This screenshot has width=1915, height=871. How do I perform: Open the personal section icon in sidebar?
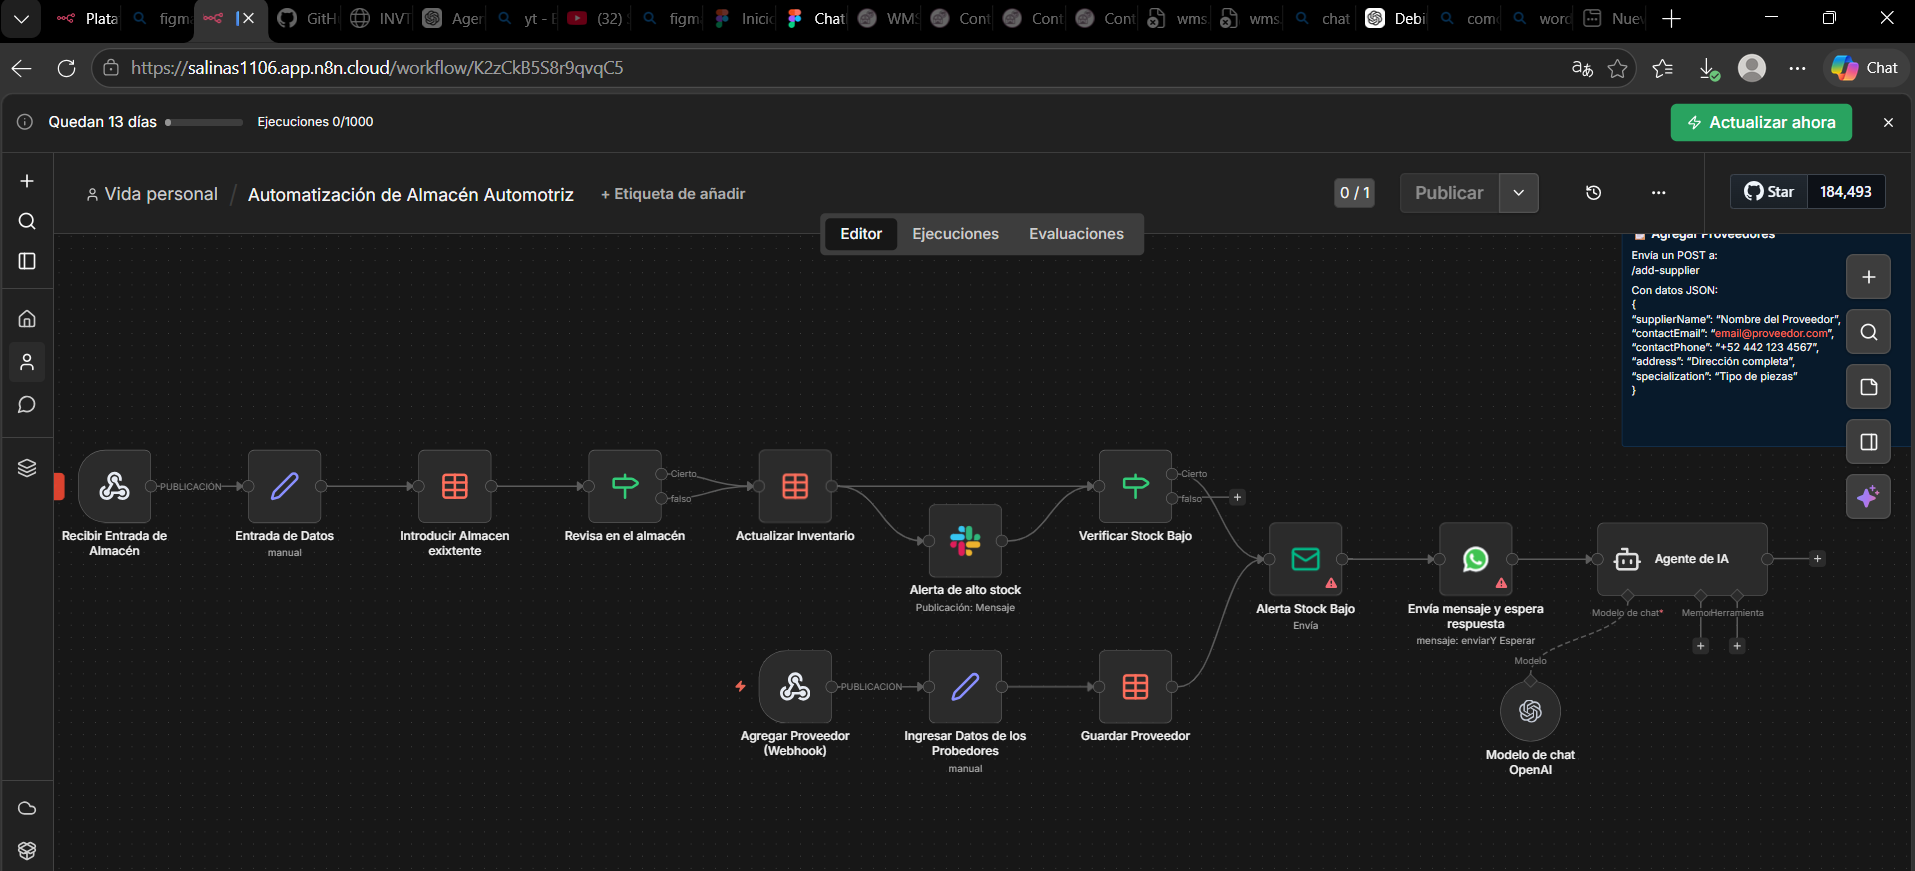[x=27, y=362]
